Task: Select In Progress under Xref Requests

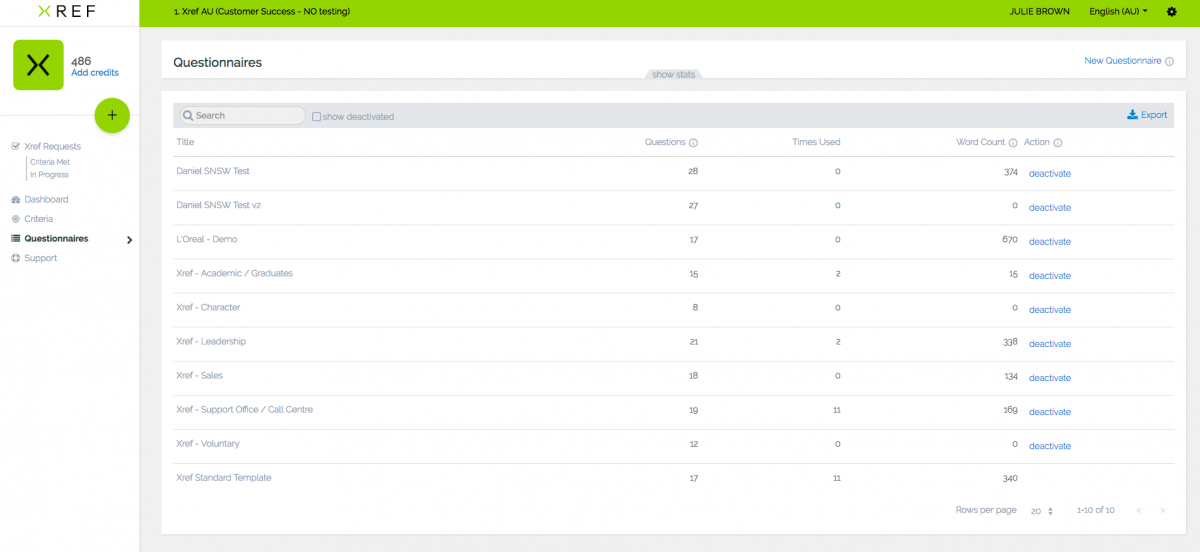Action: click(49, 175)
